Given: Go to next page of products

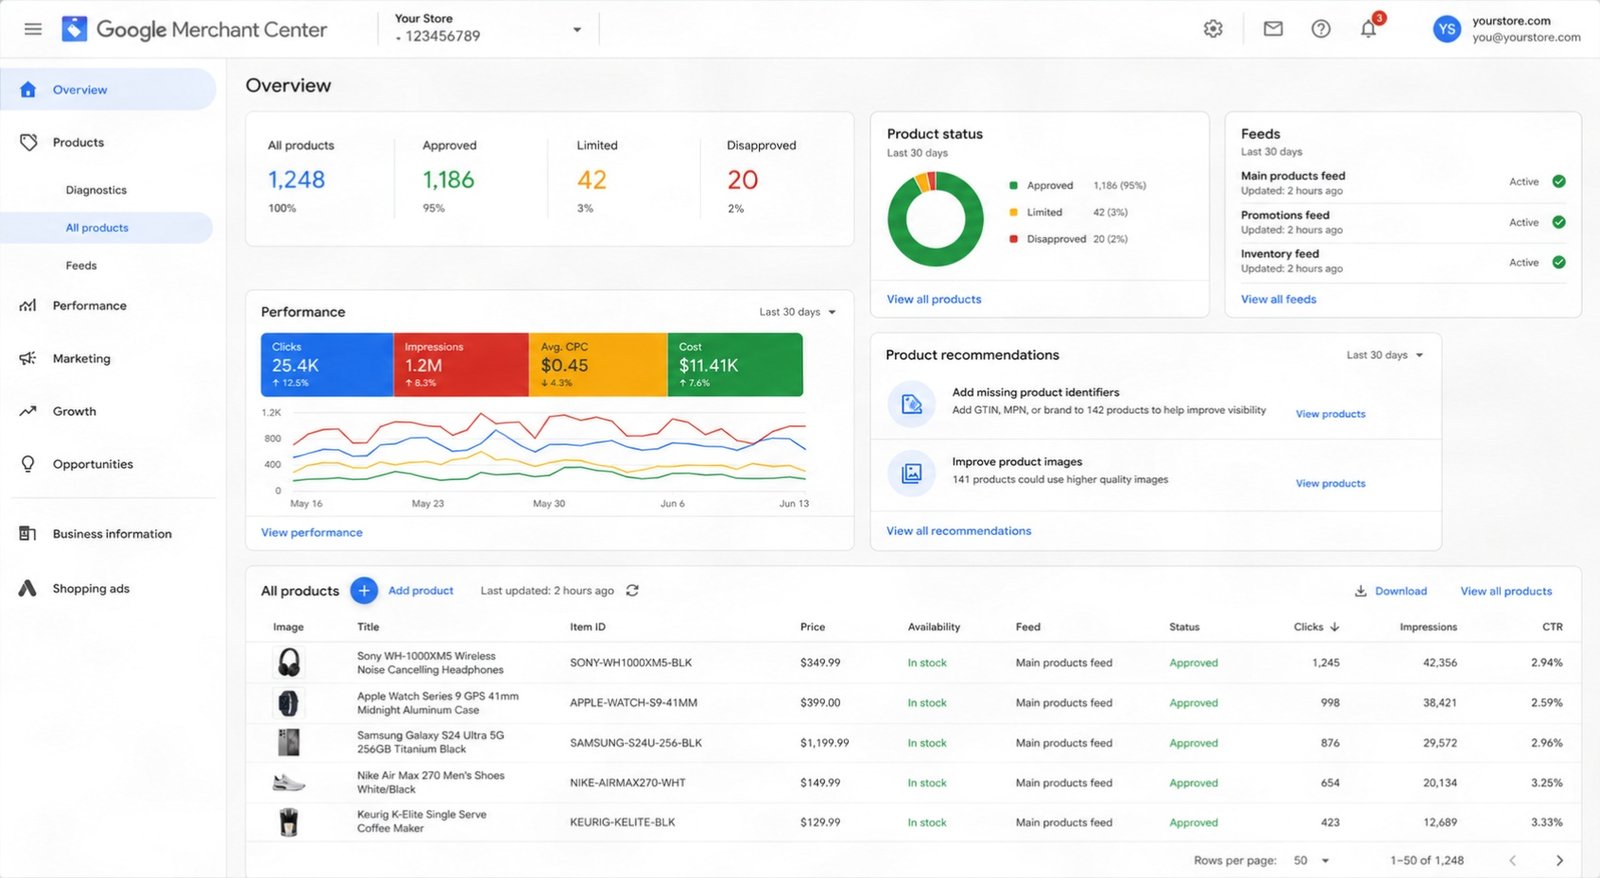Looking at the screenshot, I should click(x=1559, y=860).
